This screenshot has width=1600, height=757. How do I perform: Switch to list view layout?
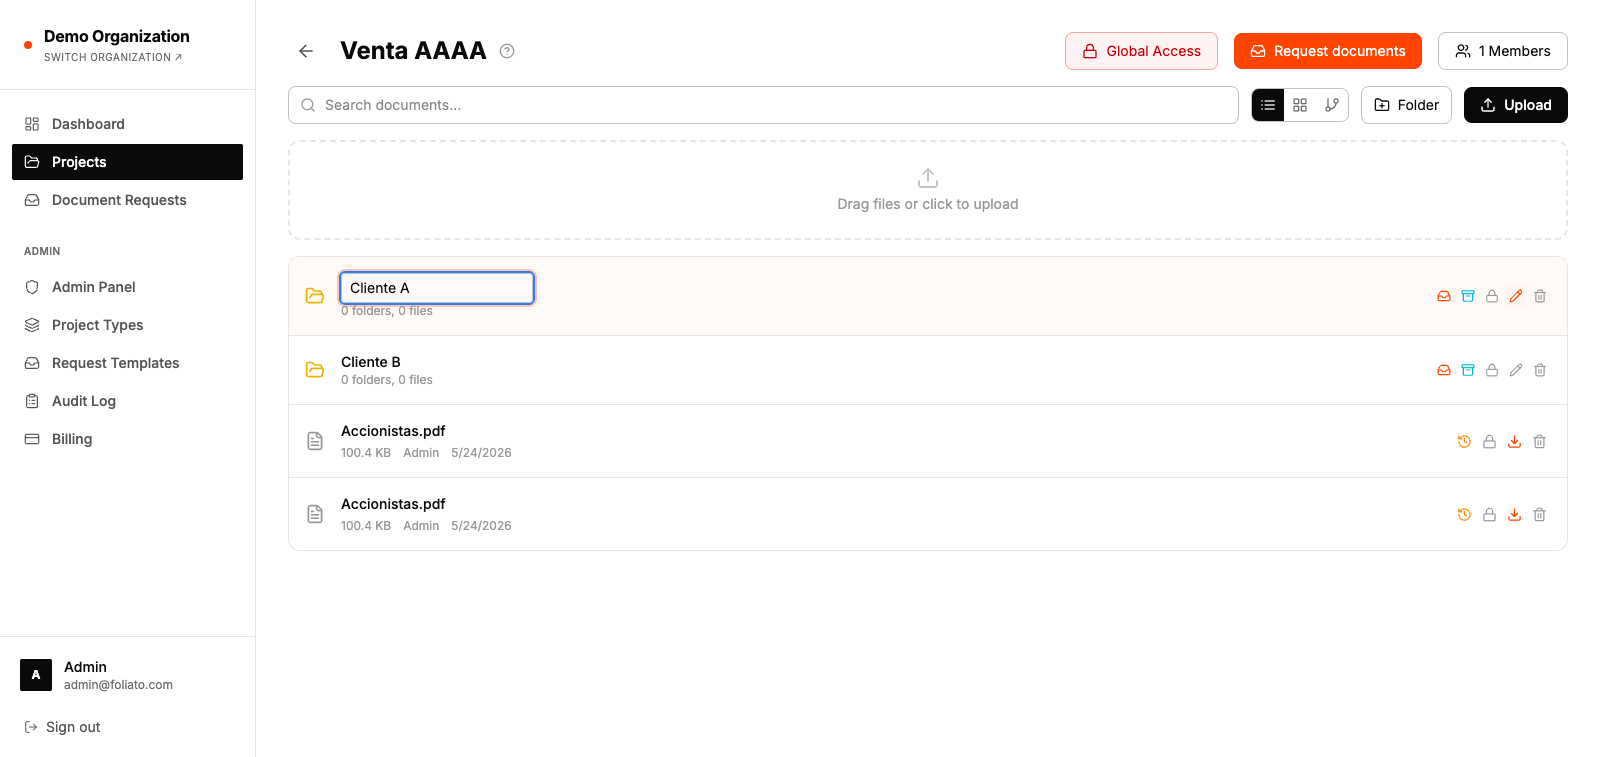point(1268,105)
